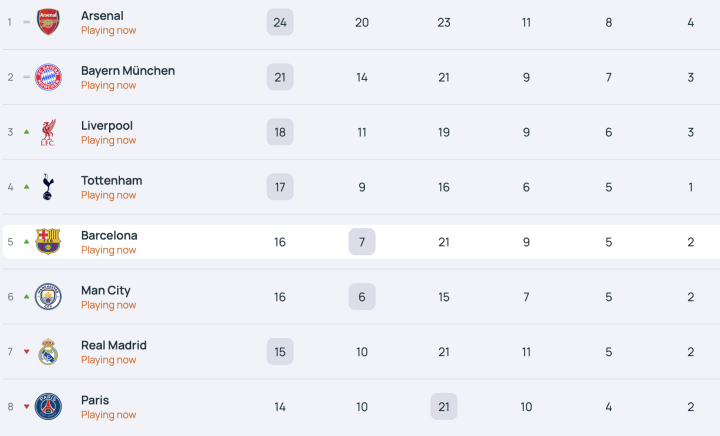Select Bayern München's highlighted value 21
The image size is (720, 436).
[280, 77]
